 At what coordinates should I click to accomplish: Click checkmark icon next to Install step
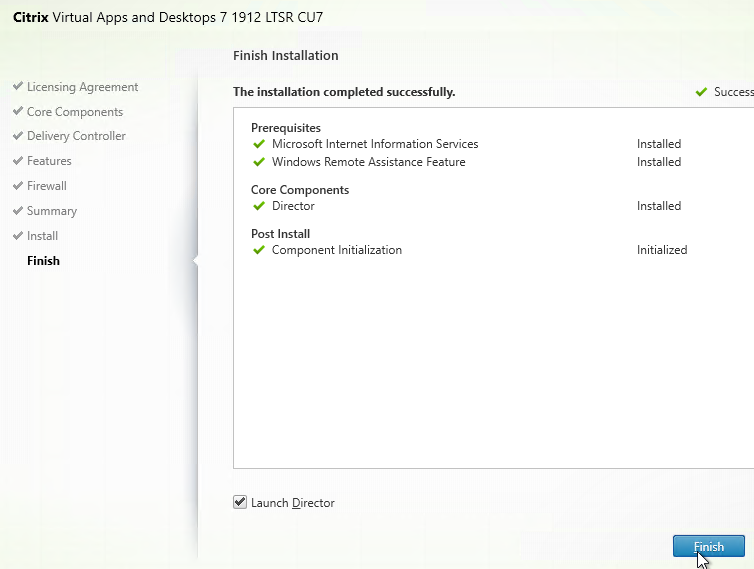pyautogui.click(x=18, y=235)
